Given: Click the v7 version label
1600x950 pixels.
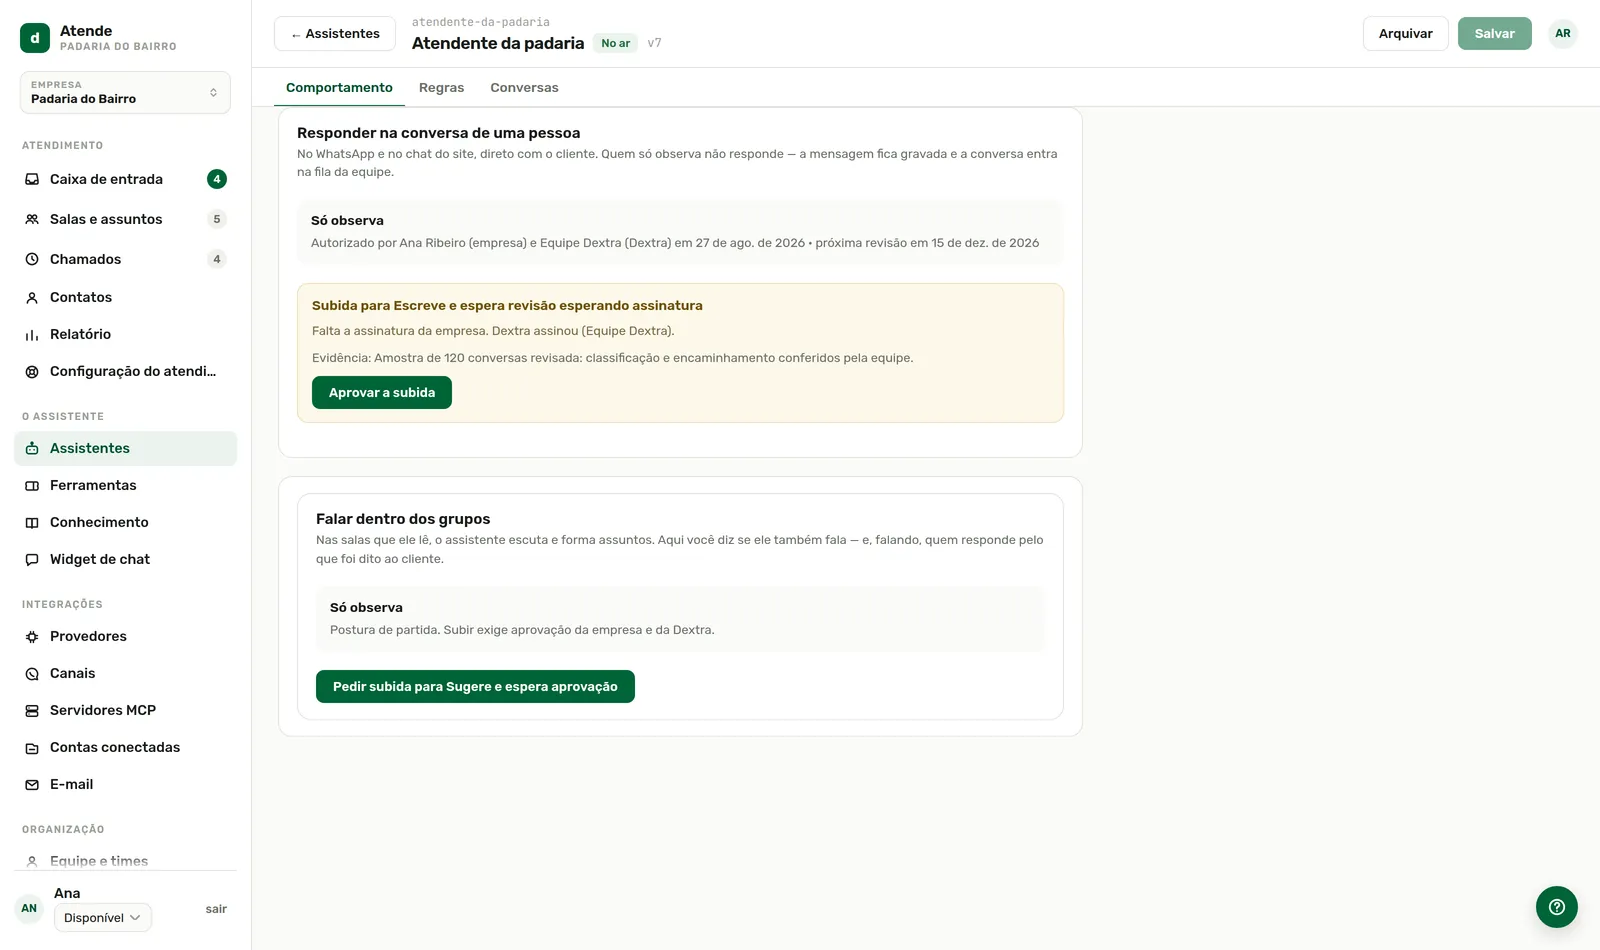Looking at the screenshot, I should 654,43.
